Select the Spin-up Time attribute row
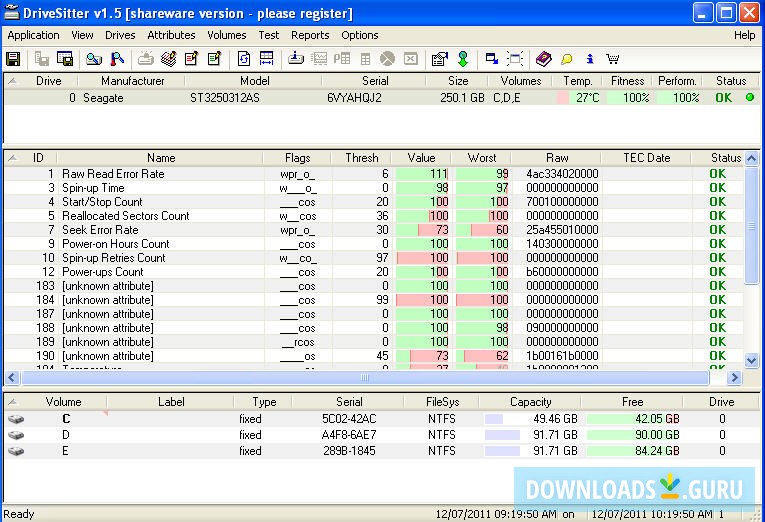Screen dimensions: 765x522 click(x=374, y=188)
